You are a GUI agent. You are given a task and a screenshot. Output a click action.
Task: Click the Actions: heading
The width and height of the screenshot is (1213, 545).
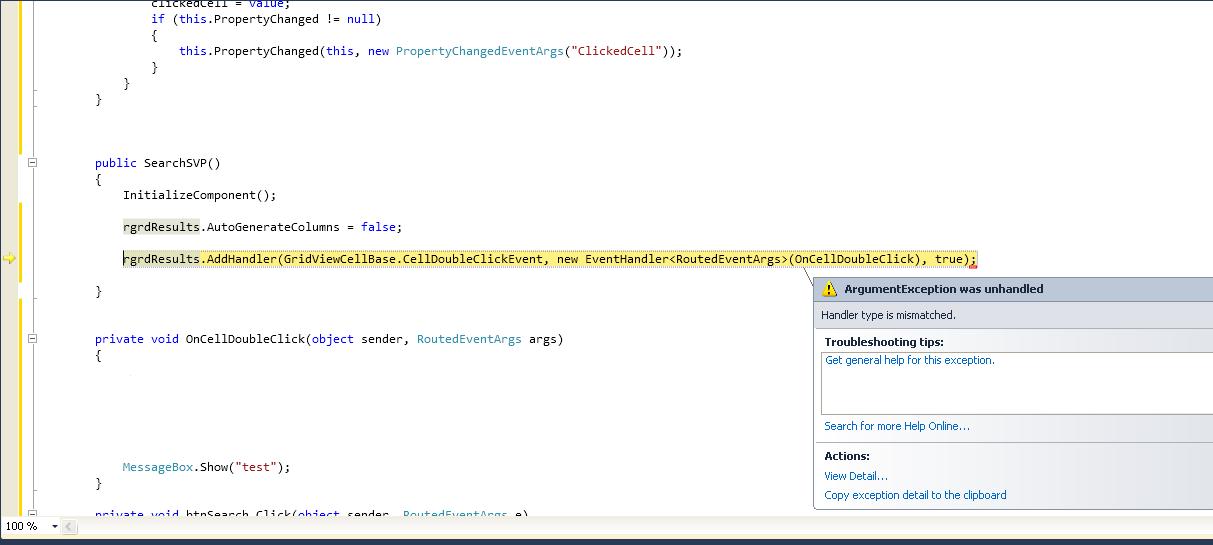[847, 456]
